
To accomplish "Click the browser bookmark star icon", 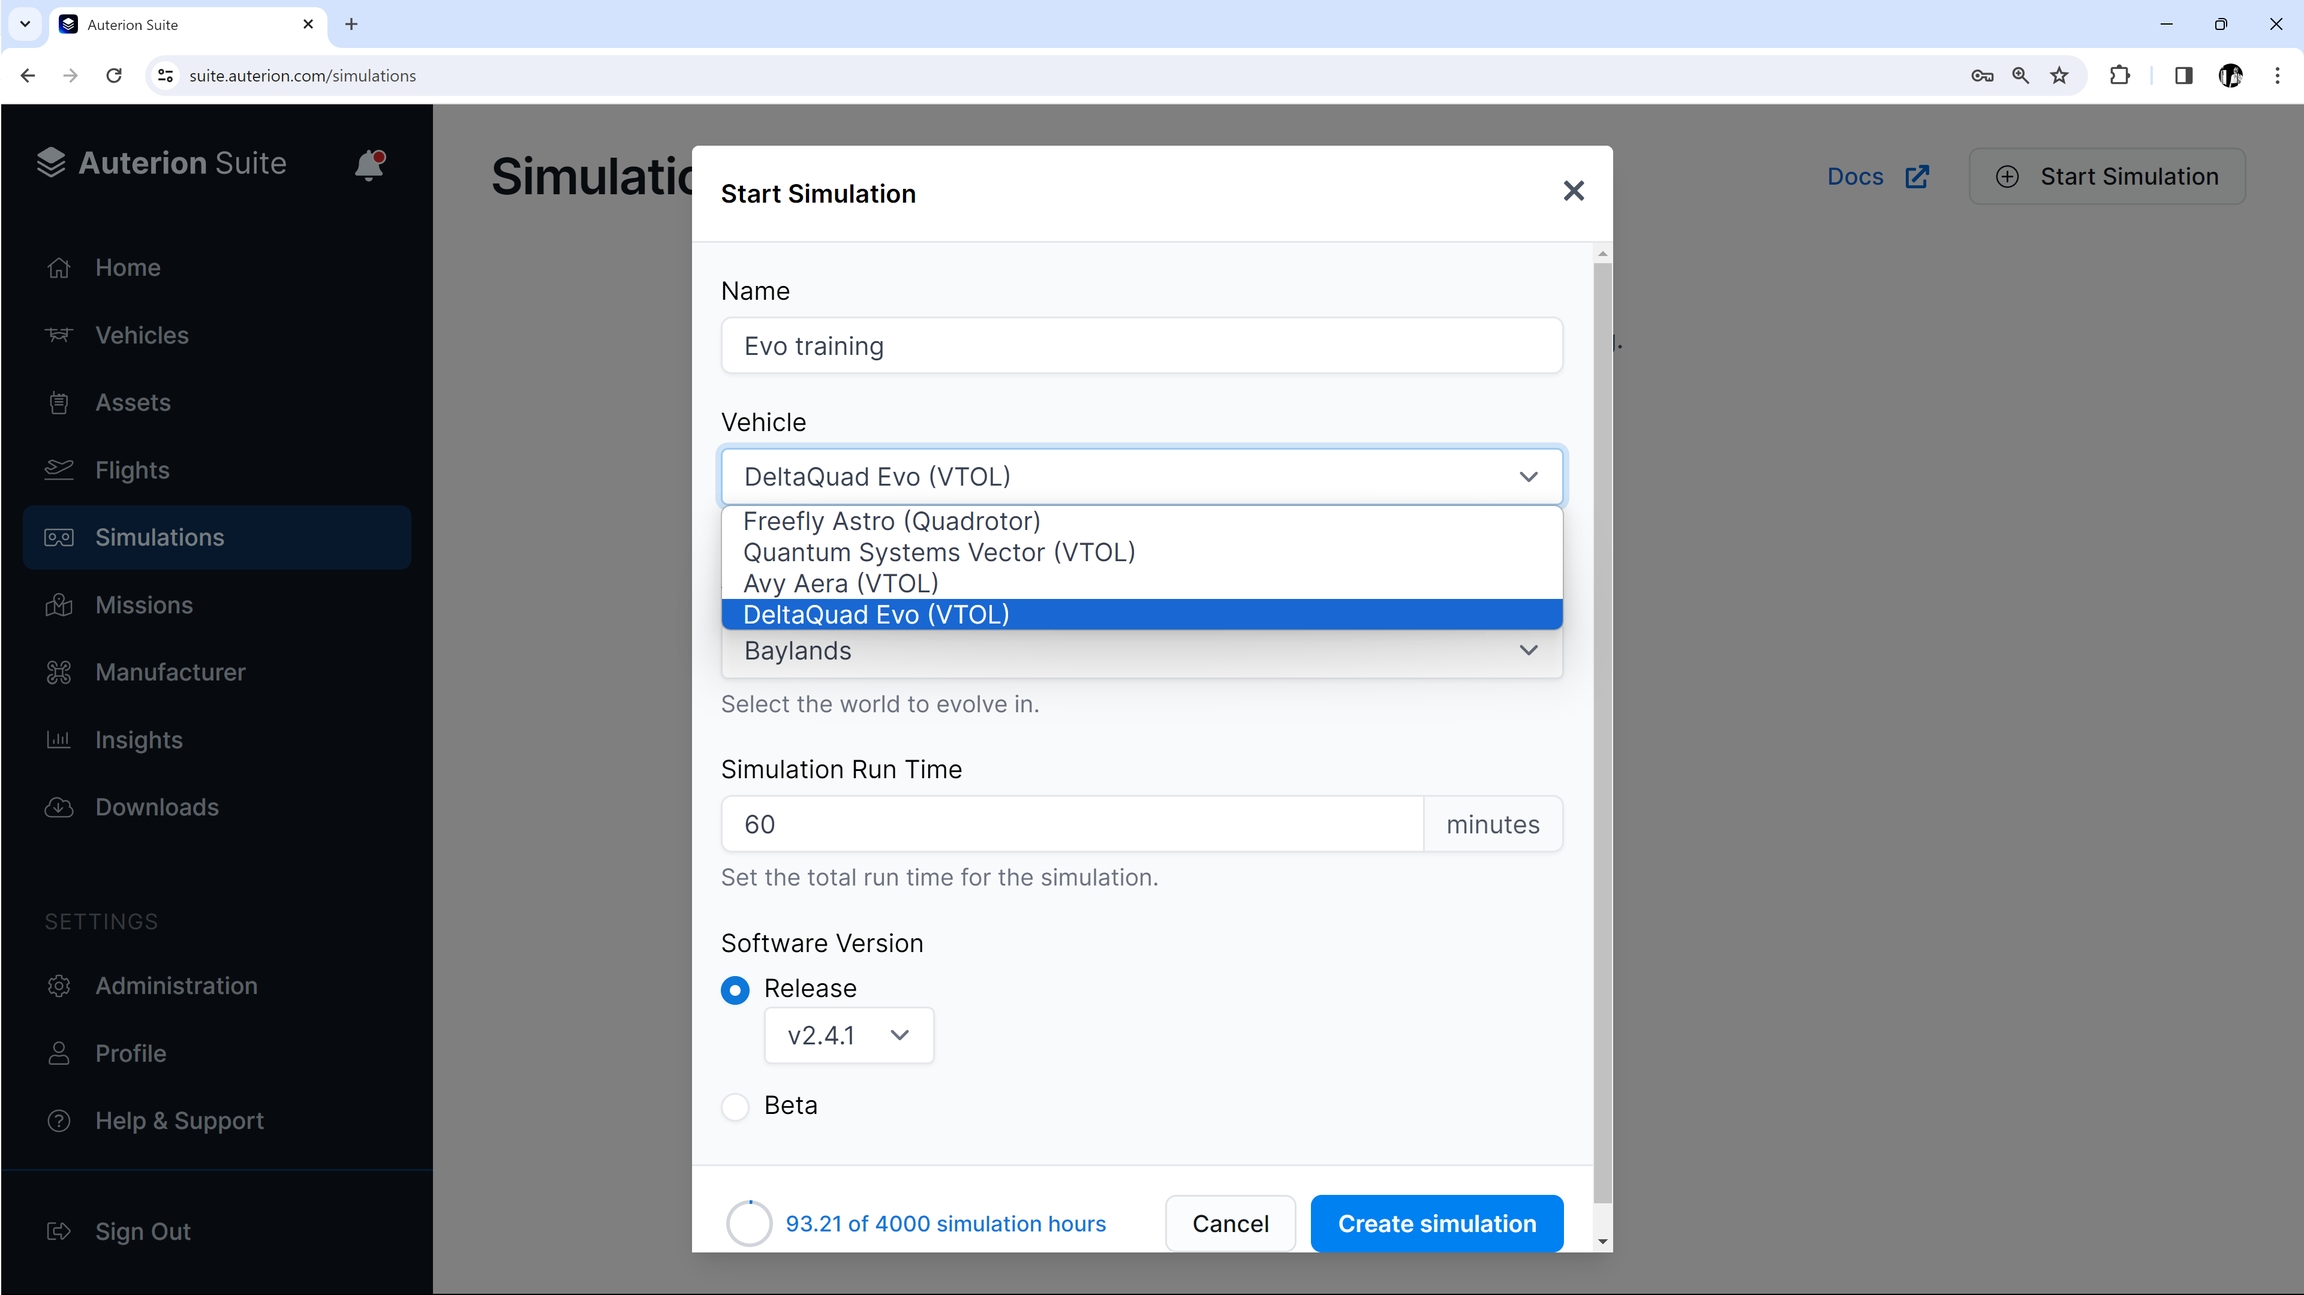I will [2059, 76].
